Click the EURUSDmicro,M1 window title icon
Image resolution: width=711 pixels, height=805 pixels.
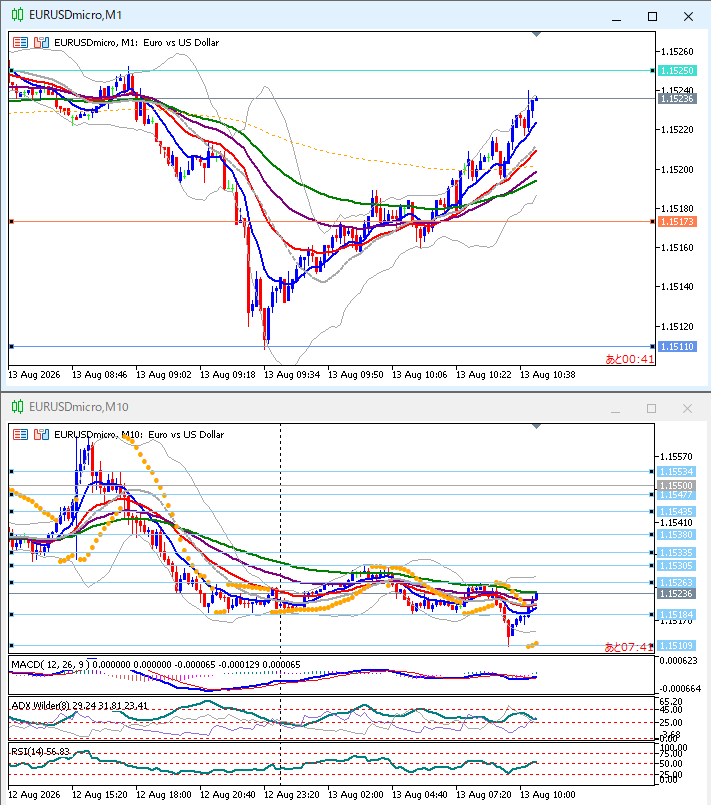pyautogui.click(x=17, y=15)
